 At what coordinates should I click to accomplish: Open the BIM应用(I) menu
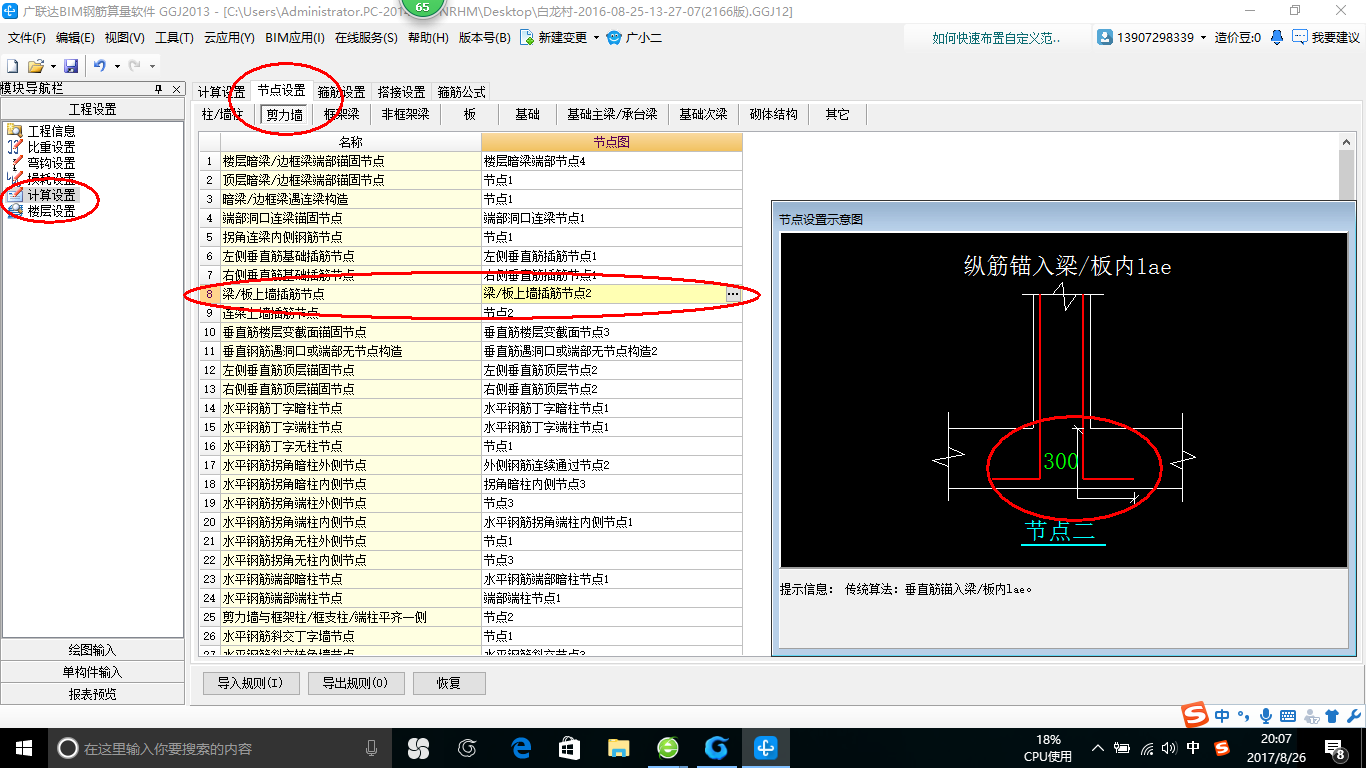295,37
